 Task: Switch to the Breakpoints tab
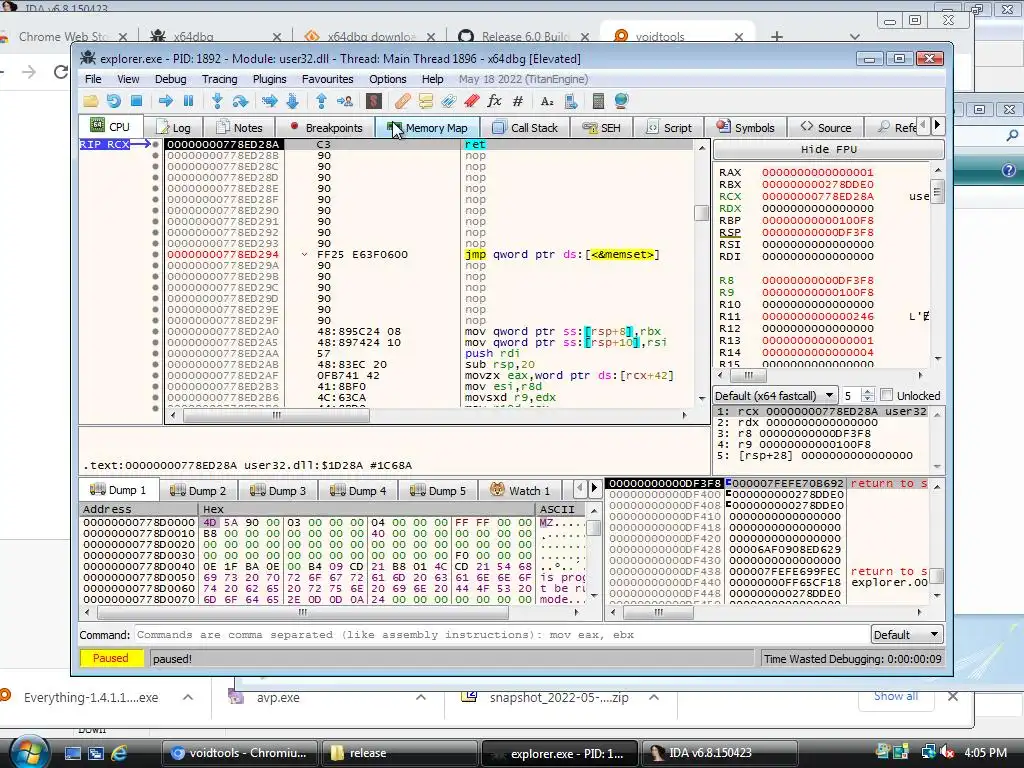point(325,127)
